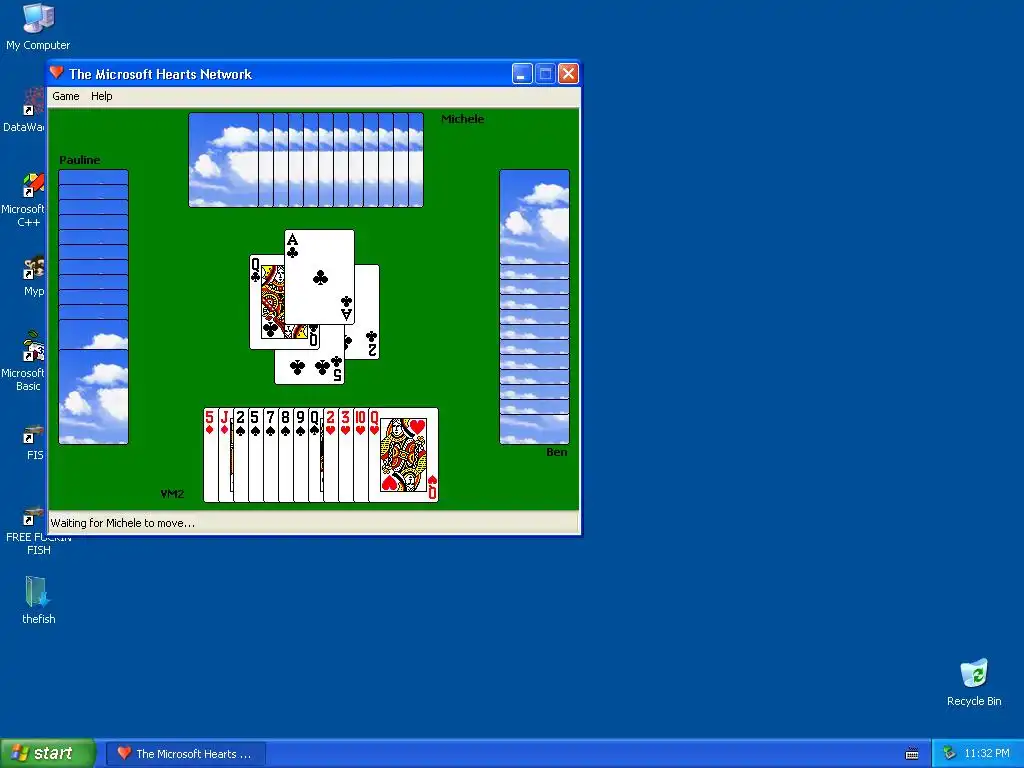The image size is (1024, 768).
Task: Play the 10 of hearts
Action: (360, 455)
